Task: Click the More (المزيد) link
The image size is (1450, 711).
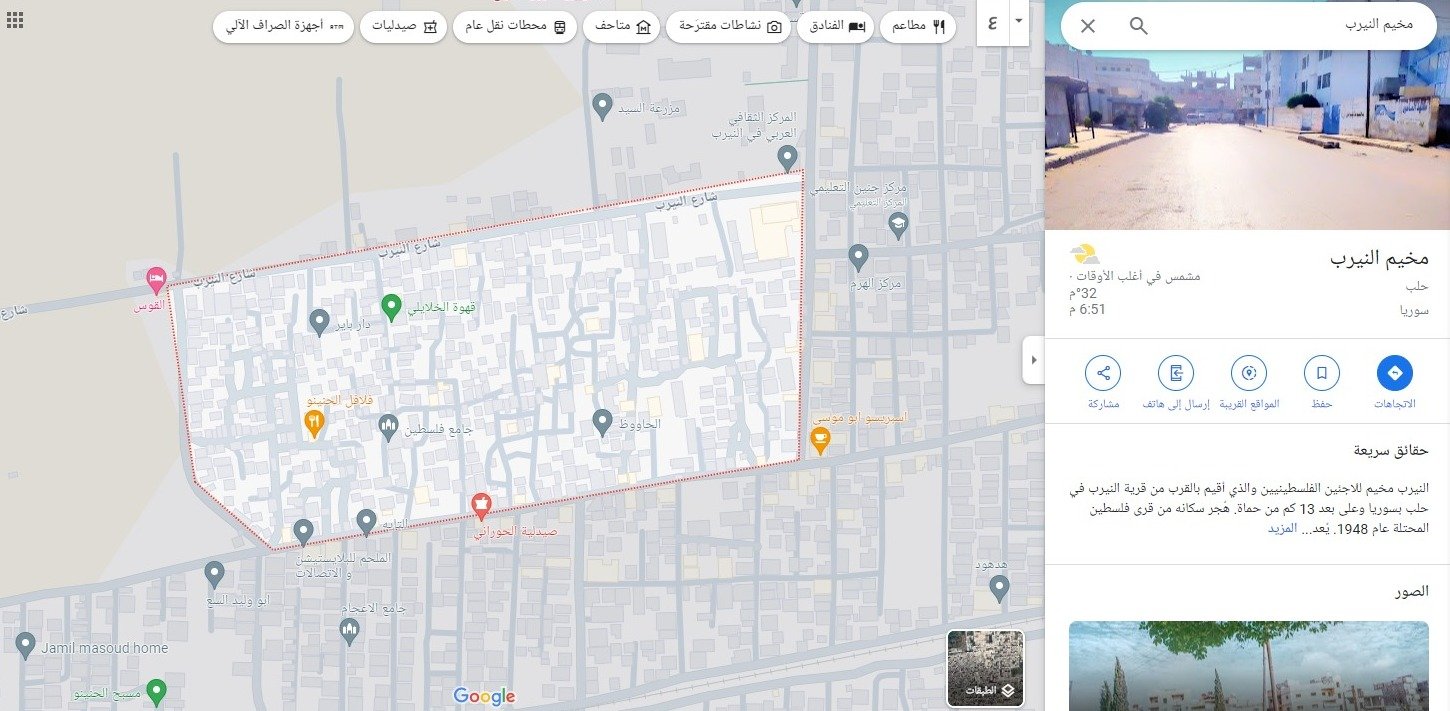Action: 1282,528
